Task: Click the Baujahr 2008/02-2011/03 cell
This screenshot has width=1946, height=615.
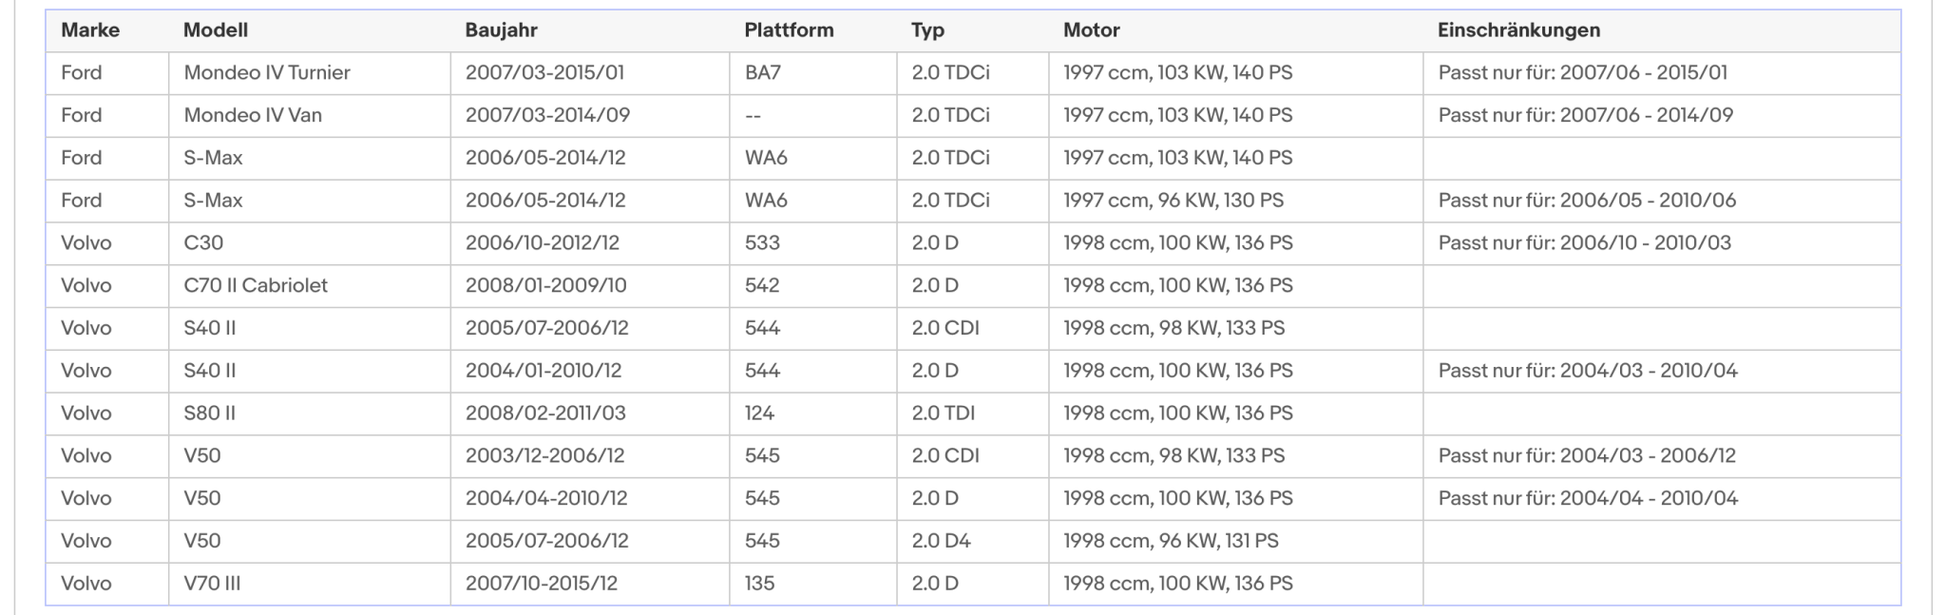Action: coord(545,413)
